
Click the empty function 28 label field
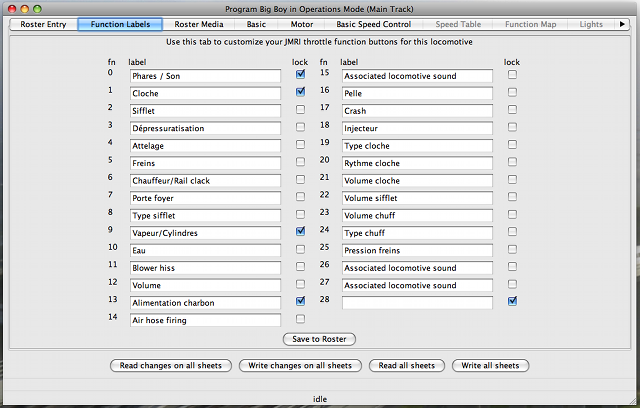click(x=417, y=302)
